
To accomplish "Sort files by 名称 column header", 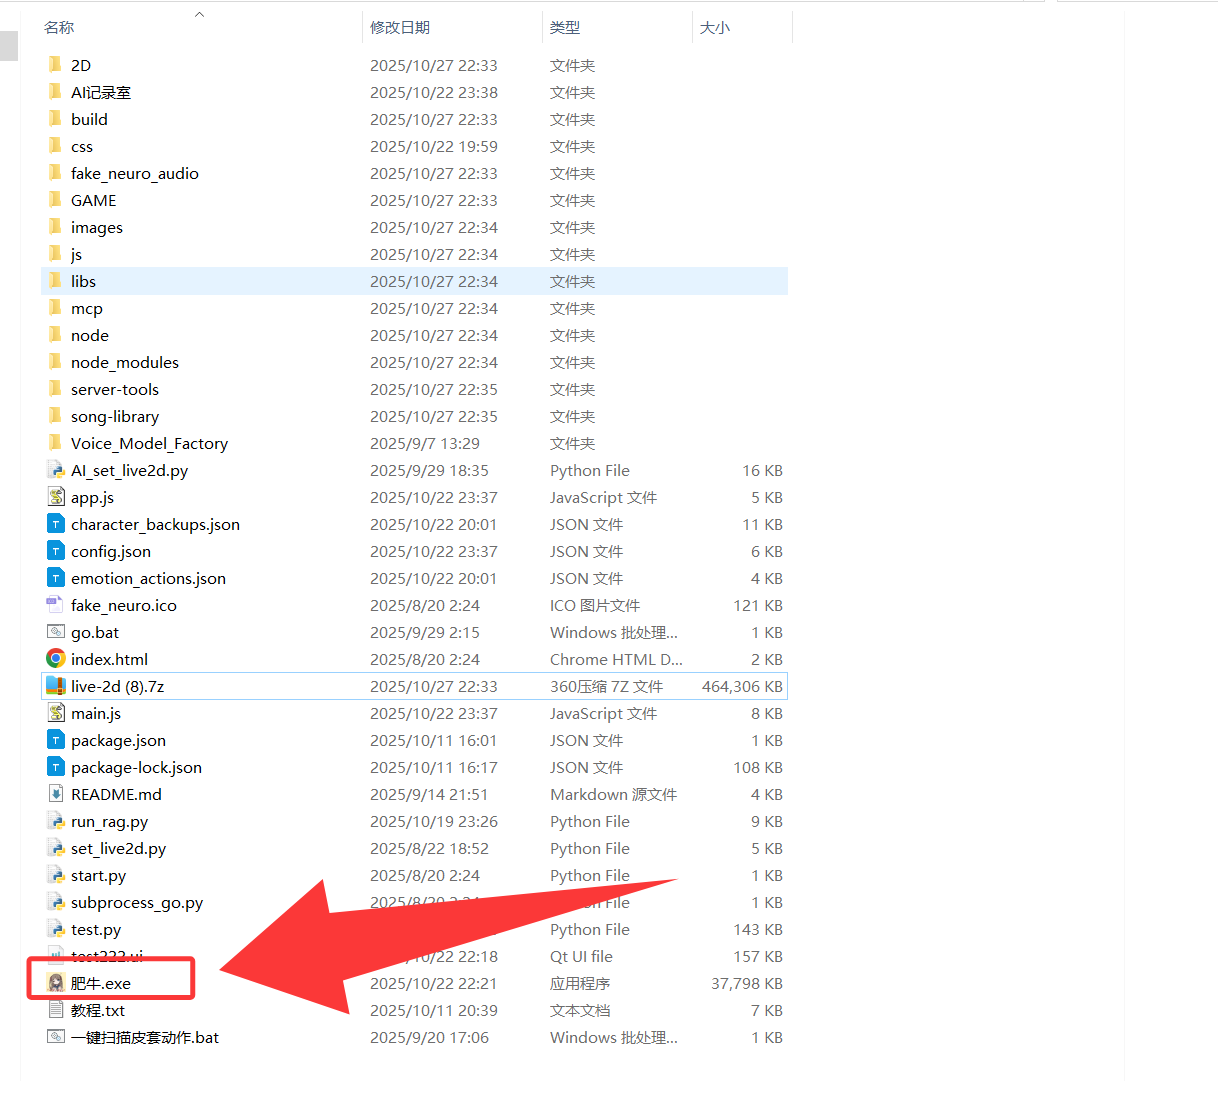I will [59, 28].
